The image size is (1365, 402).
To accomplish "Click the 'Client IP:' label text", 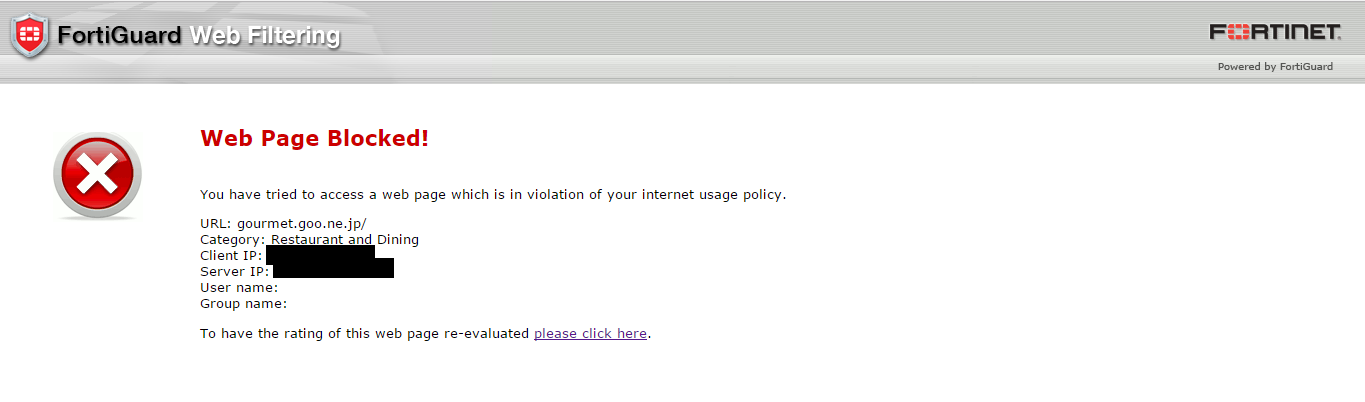I will coord(231,256).
